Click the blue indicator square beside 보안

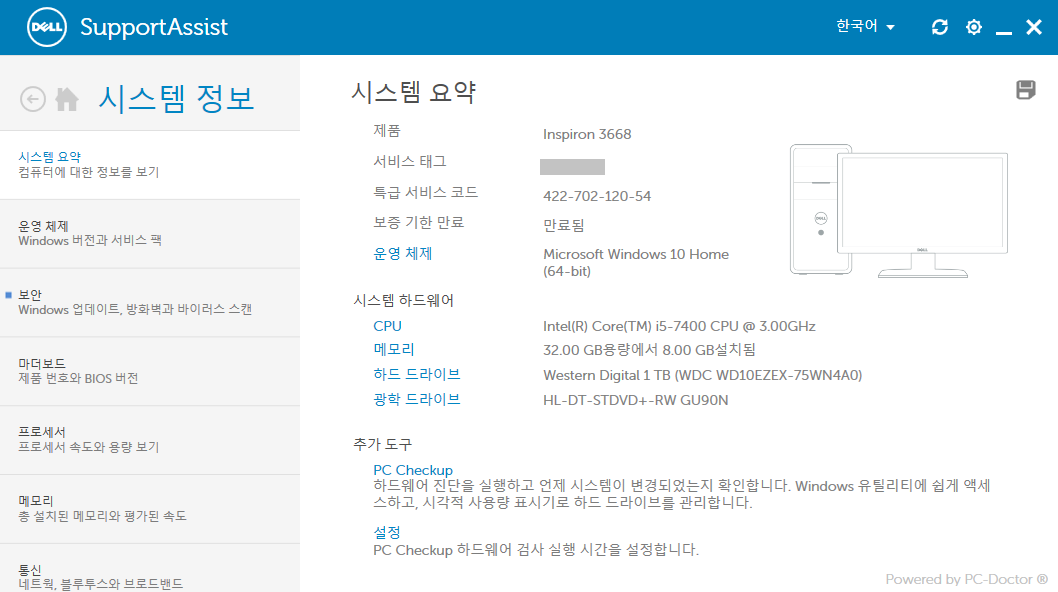point(9,295)
